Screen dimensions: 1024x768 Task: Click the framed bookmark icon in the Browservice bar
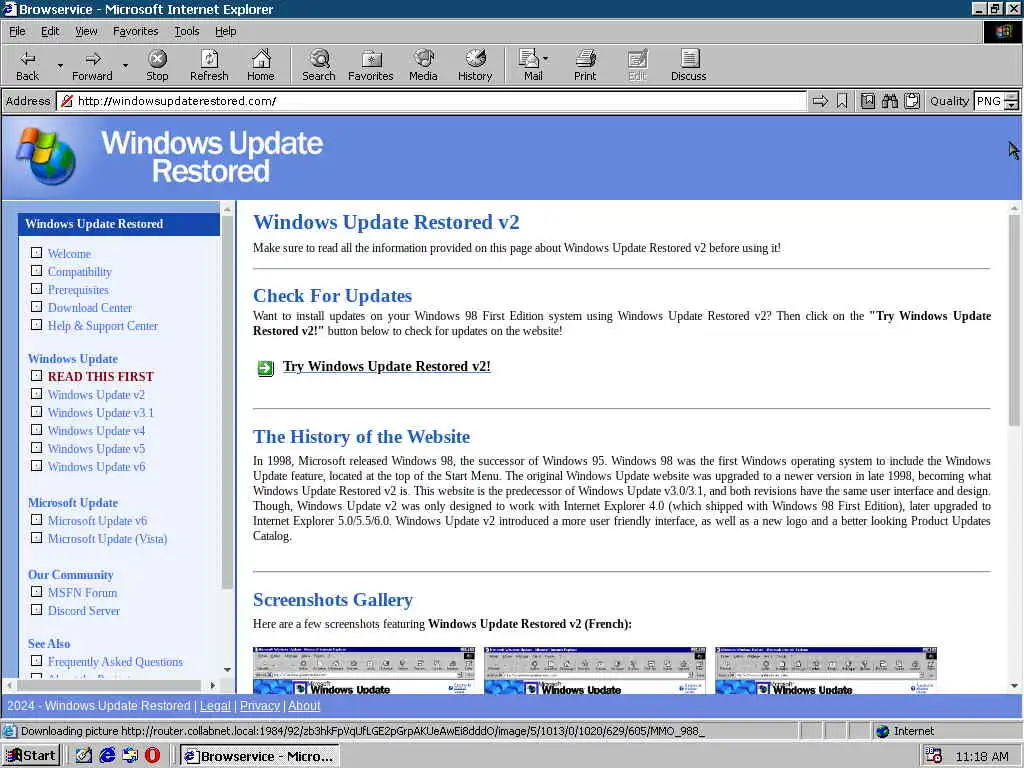(867, 101)
